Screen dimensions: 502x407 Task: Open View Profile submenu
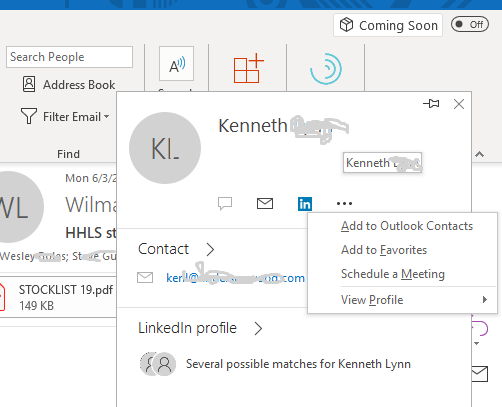point(402,300)
